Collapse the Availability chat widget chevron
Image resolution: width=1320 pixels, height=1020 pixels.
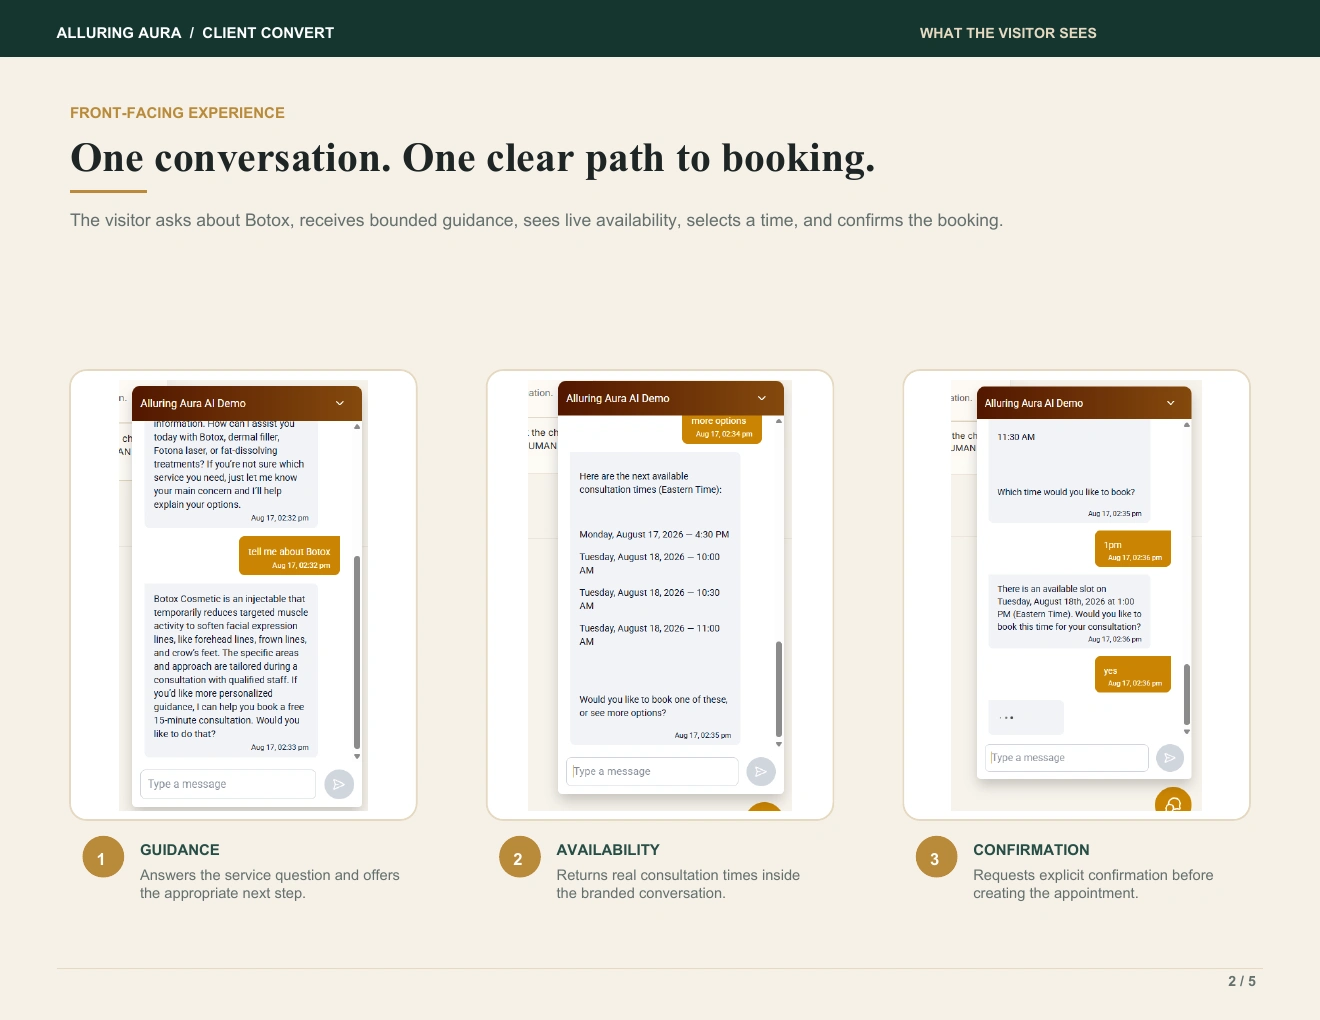point(762,398)
